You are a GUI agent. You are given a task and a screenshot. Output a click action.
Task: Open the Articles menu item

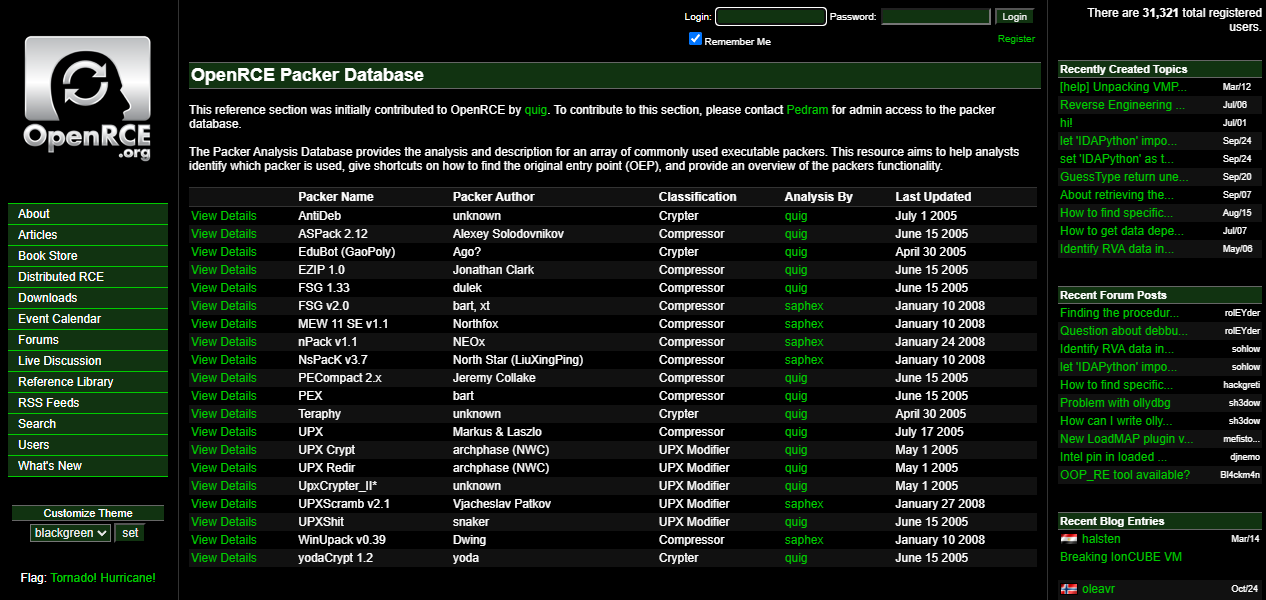click(88, 235)
